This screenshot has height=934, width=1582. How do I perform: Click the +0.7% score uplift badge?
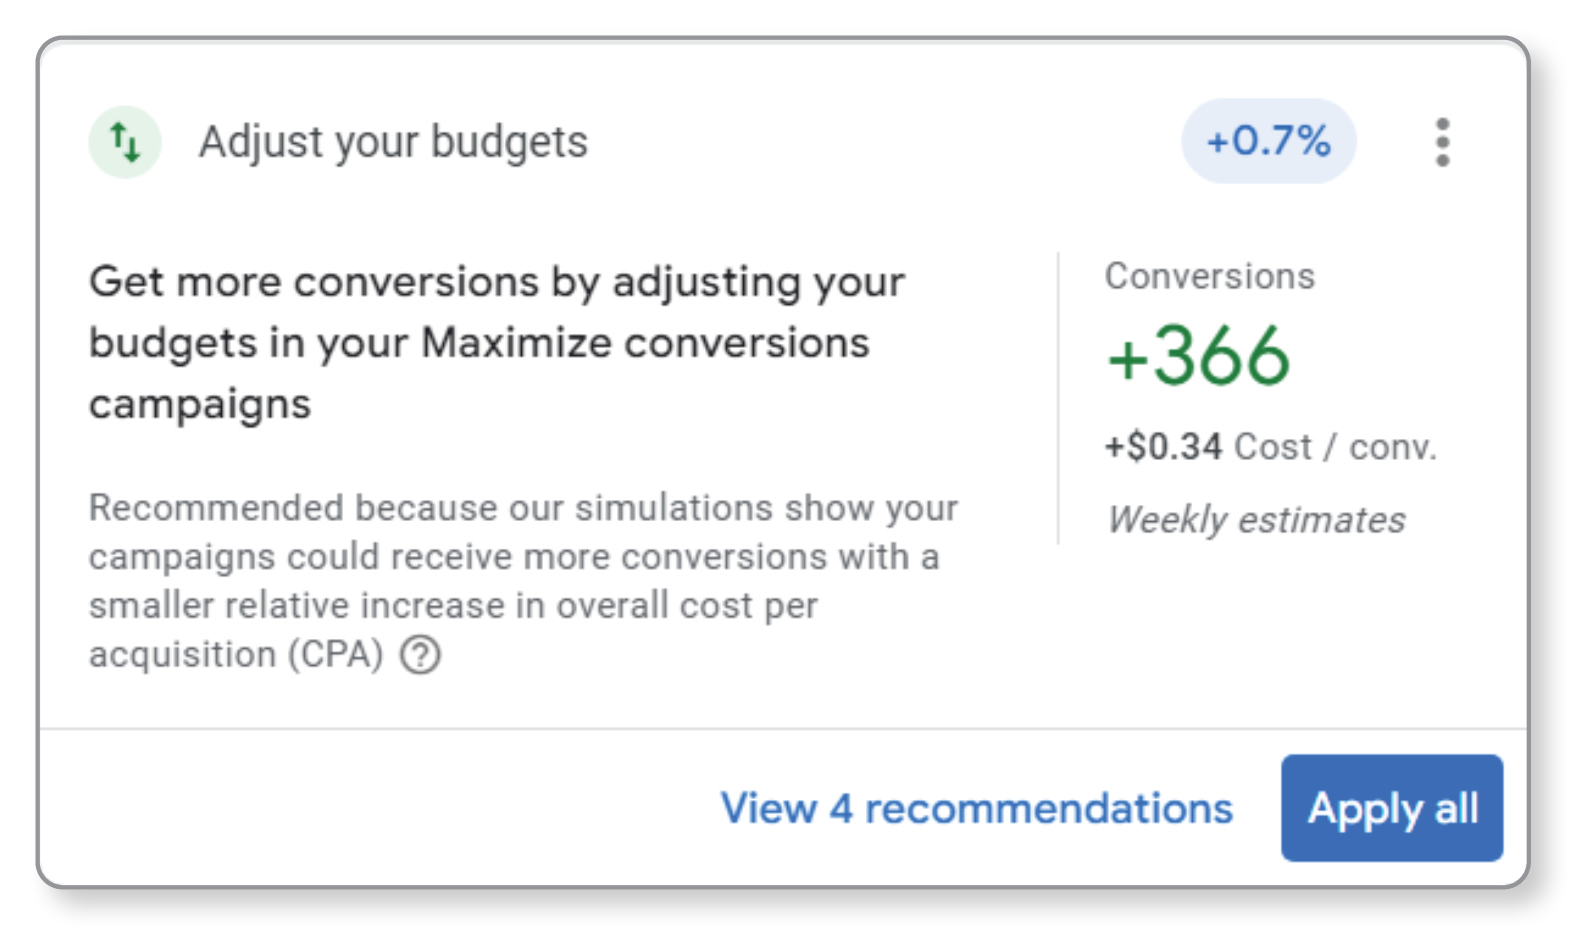coord(1269,141)
